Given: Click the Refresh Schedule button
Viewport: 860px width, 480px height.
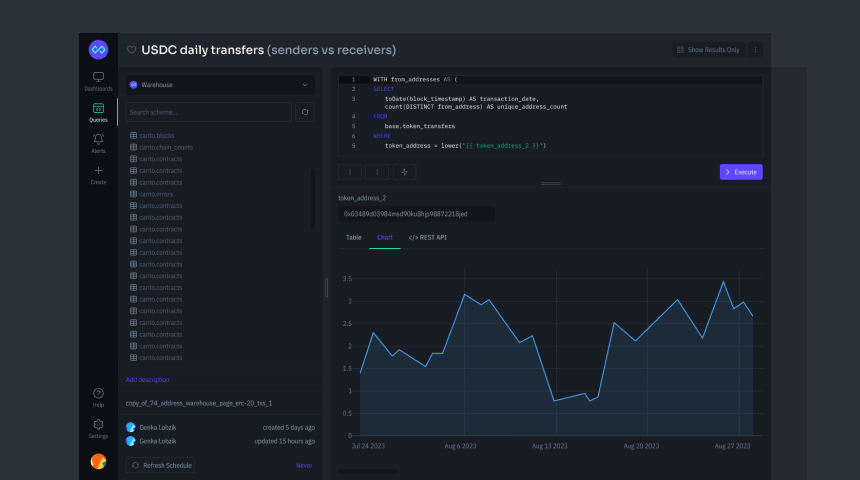Looking at the screenshot, I should coord(160,465).
